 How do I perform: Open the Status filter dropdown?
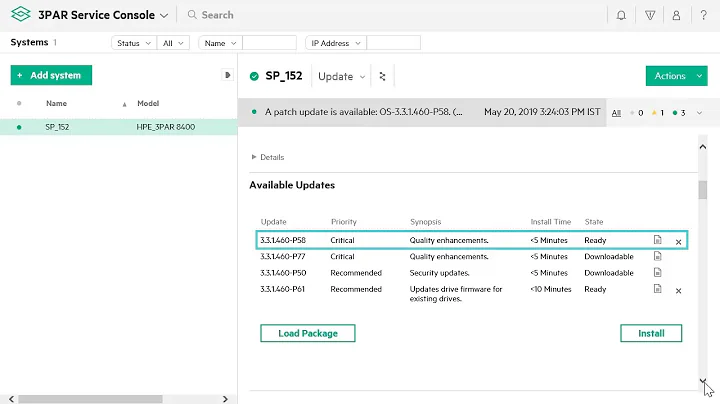pos(134,43)
